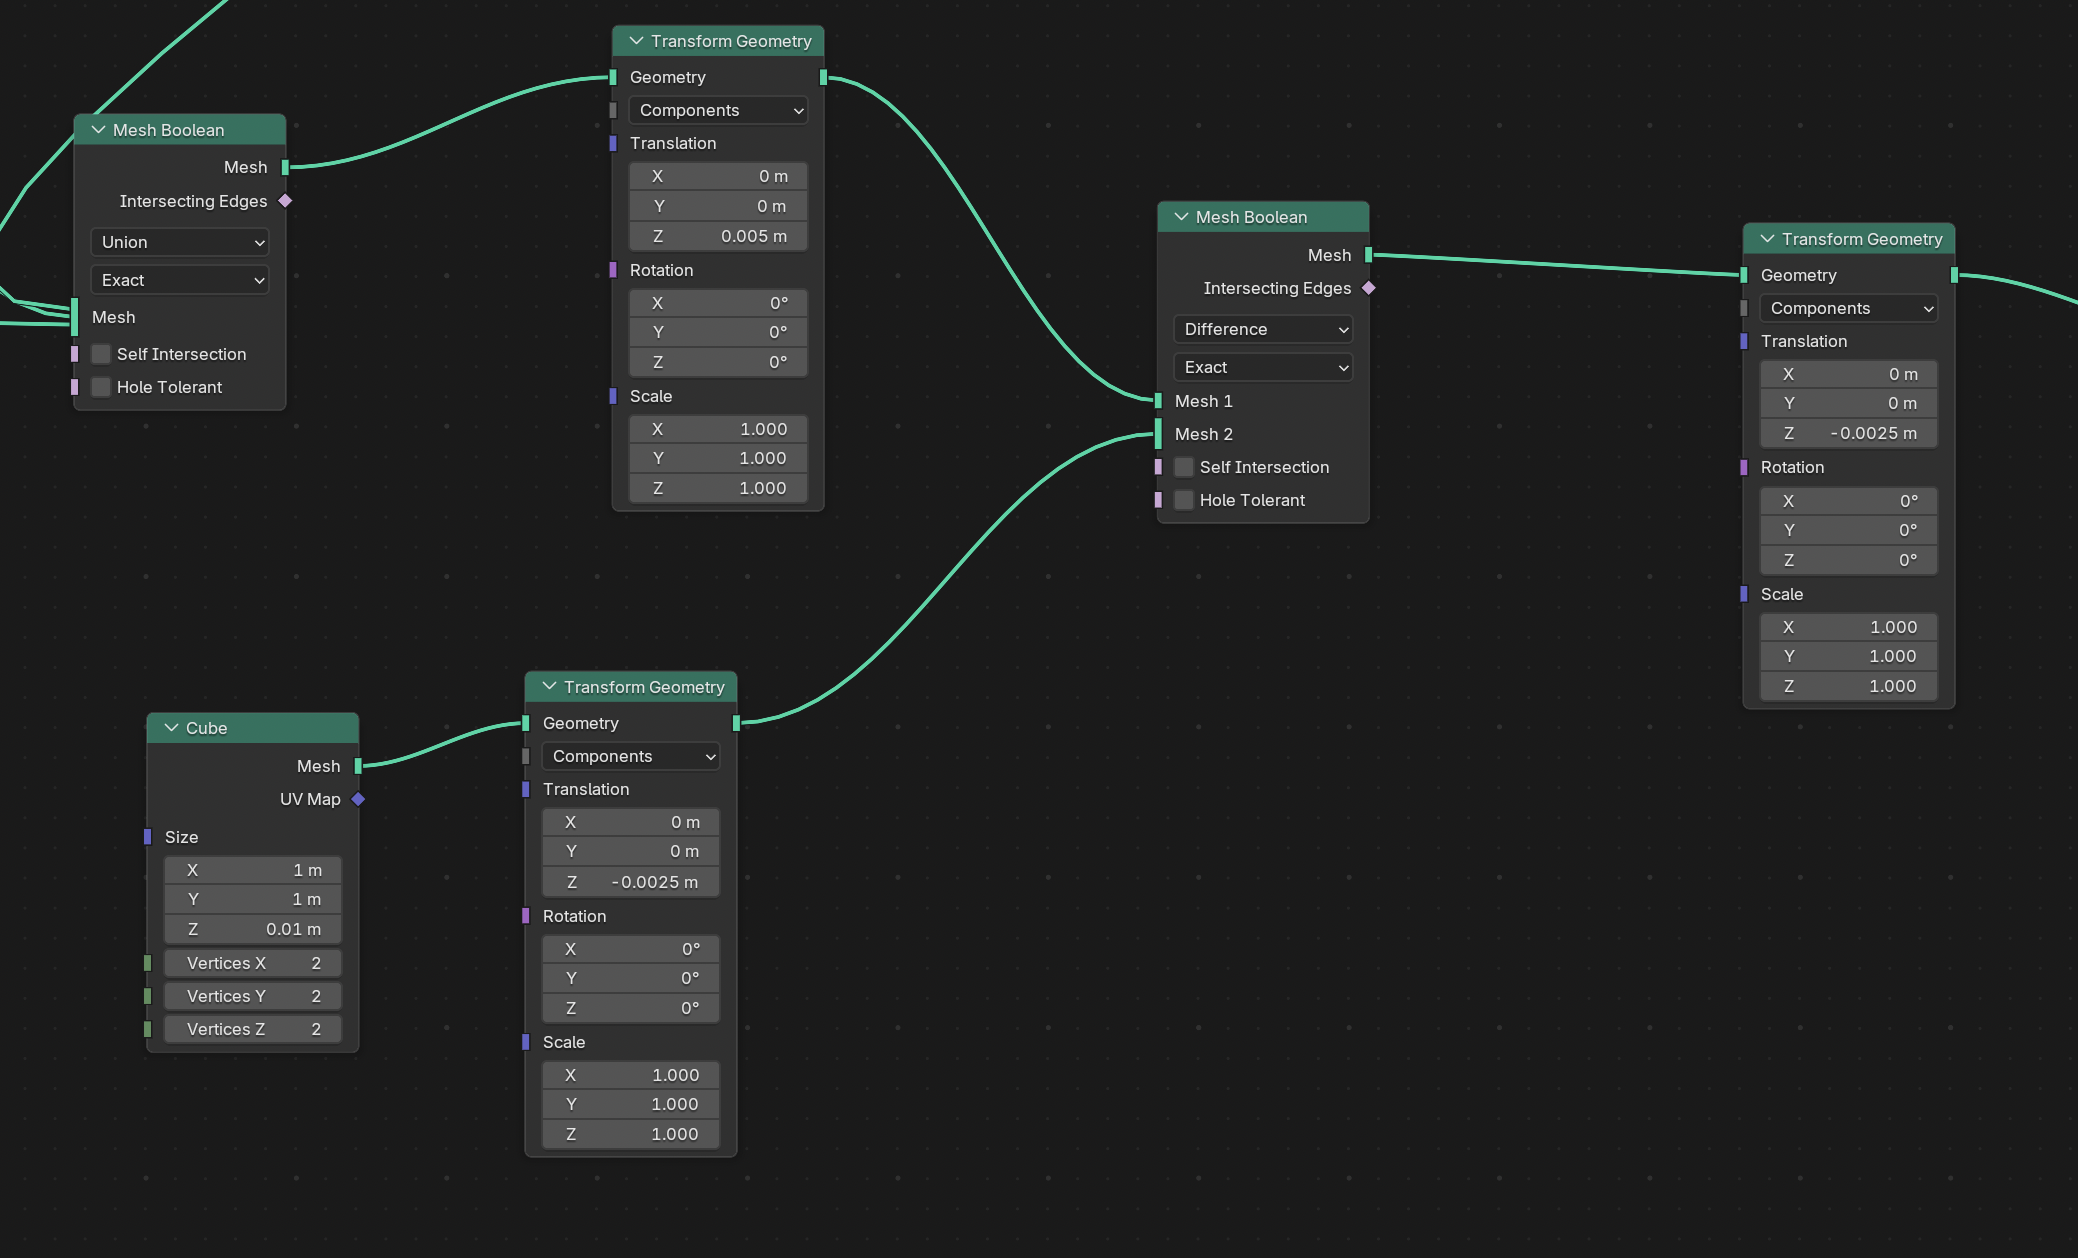Click the Cube Size Z field (0.01 m)
This screenshot has height=1258, width=2078.
[253, 929]
